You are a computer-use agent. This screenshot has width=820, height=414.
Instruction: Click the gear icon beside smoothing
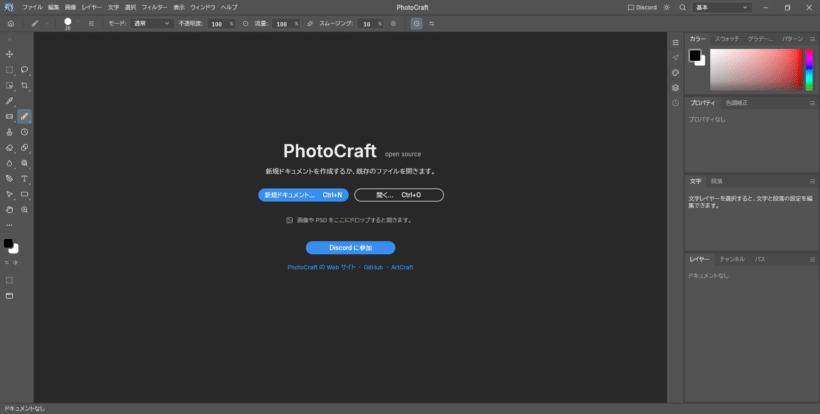pos(394,24)
